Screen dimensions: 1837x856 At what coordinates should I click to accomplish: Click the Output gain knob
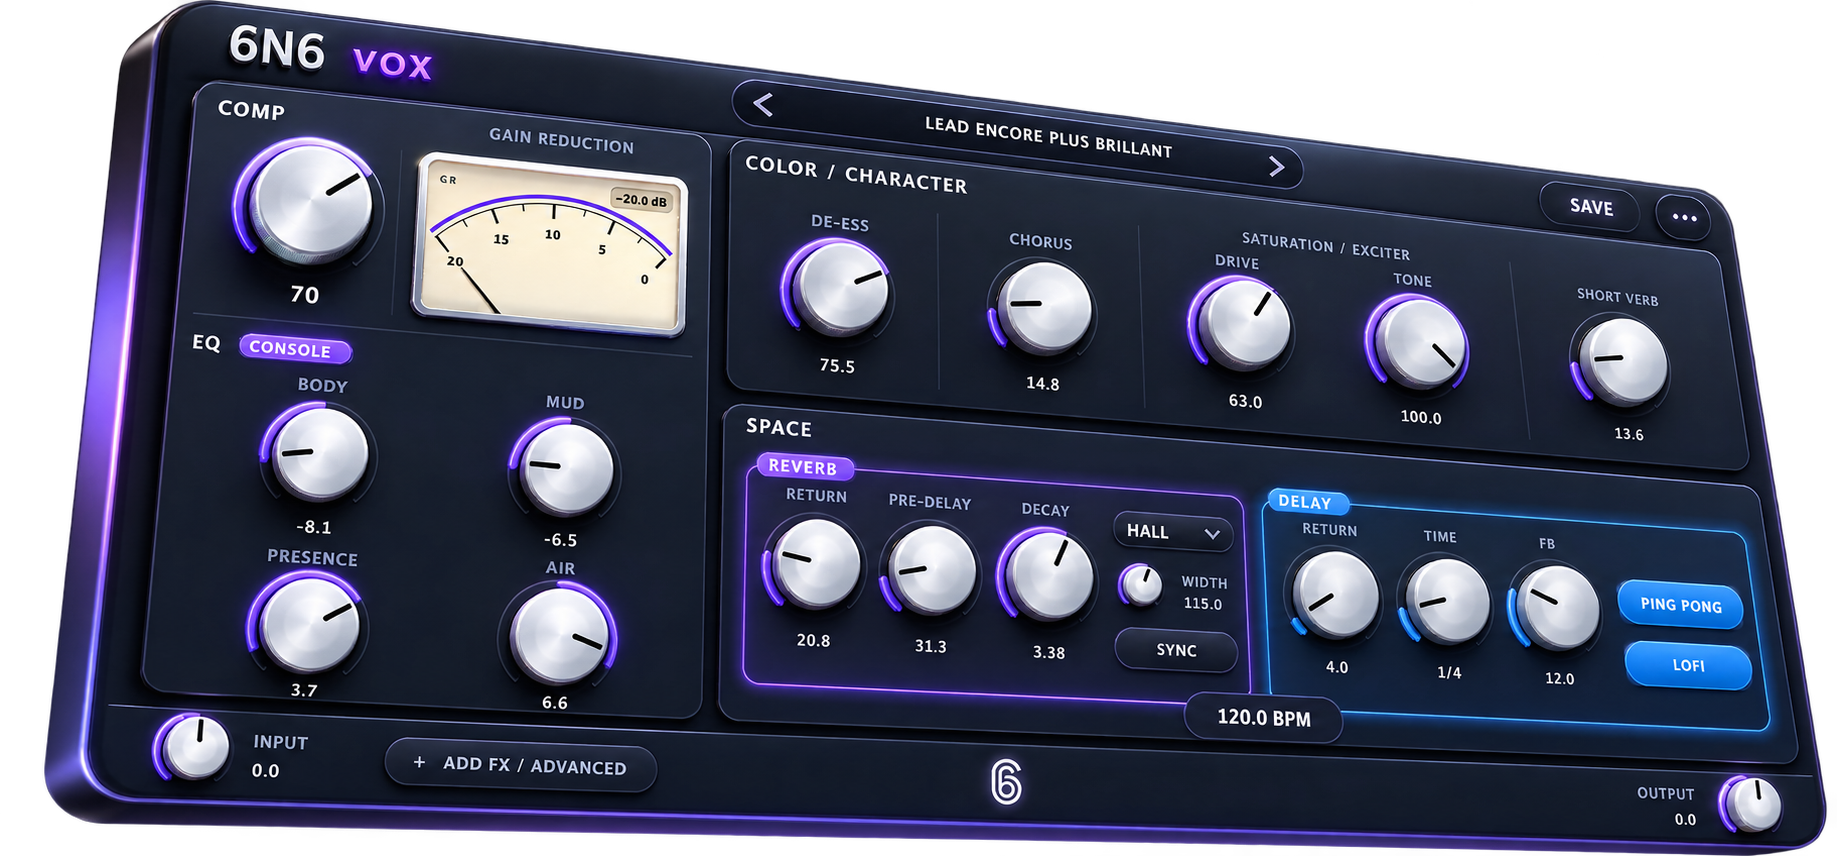(1754, 805)
